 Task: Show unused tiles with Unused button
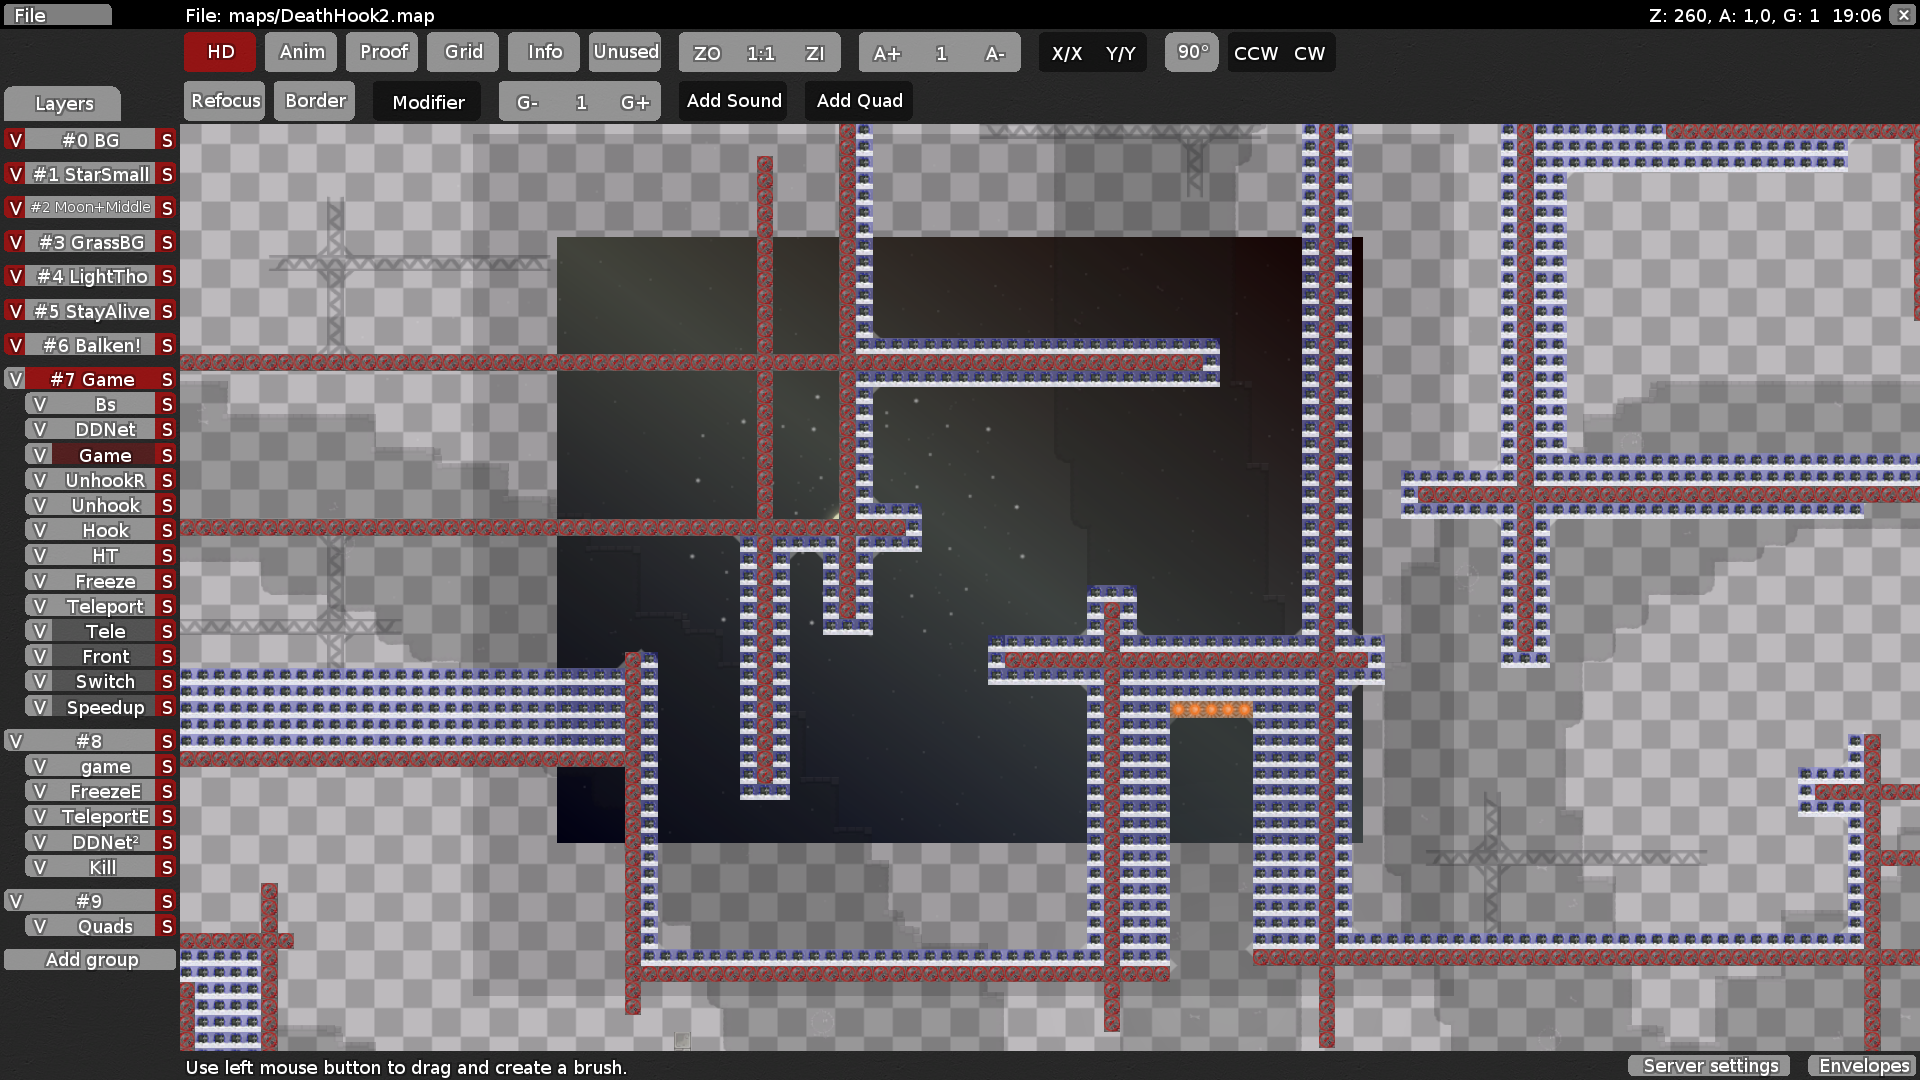click(x=624, y=52)
